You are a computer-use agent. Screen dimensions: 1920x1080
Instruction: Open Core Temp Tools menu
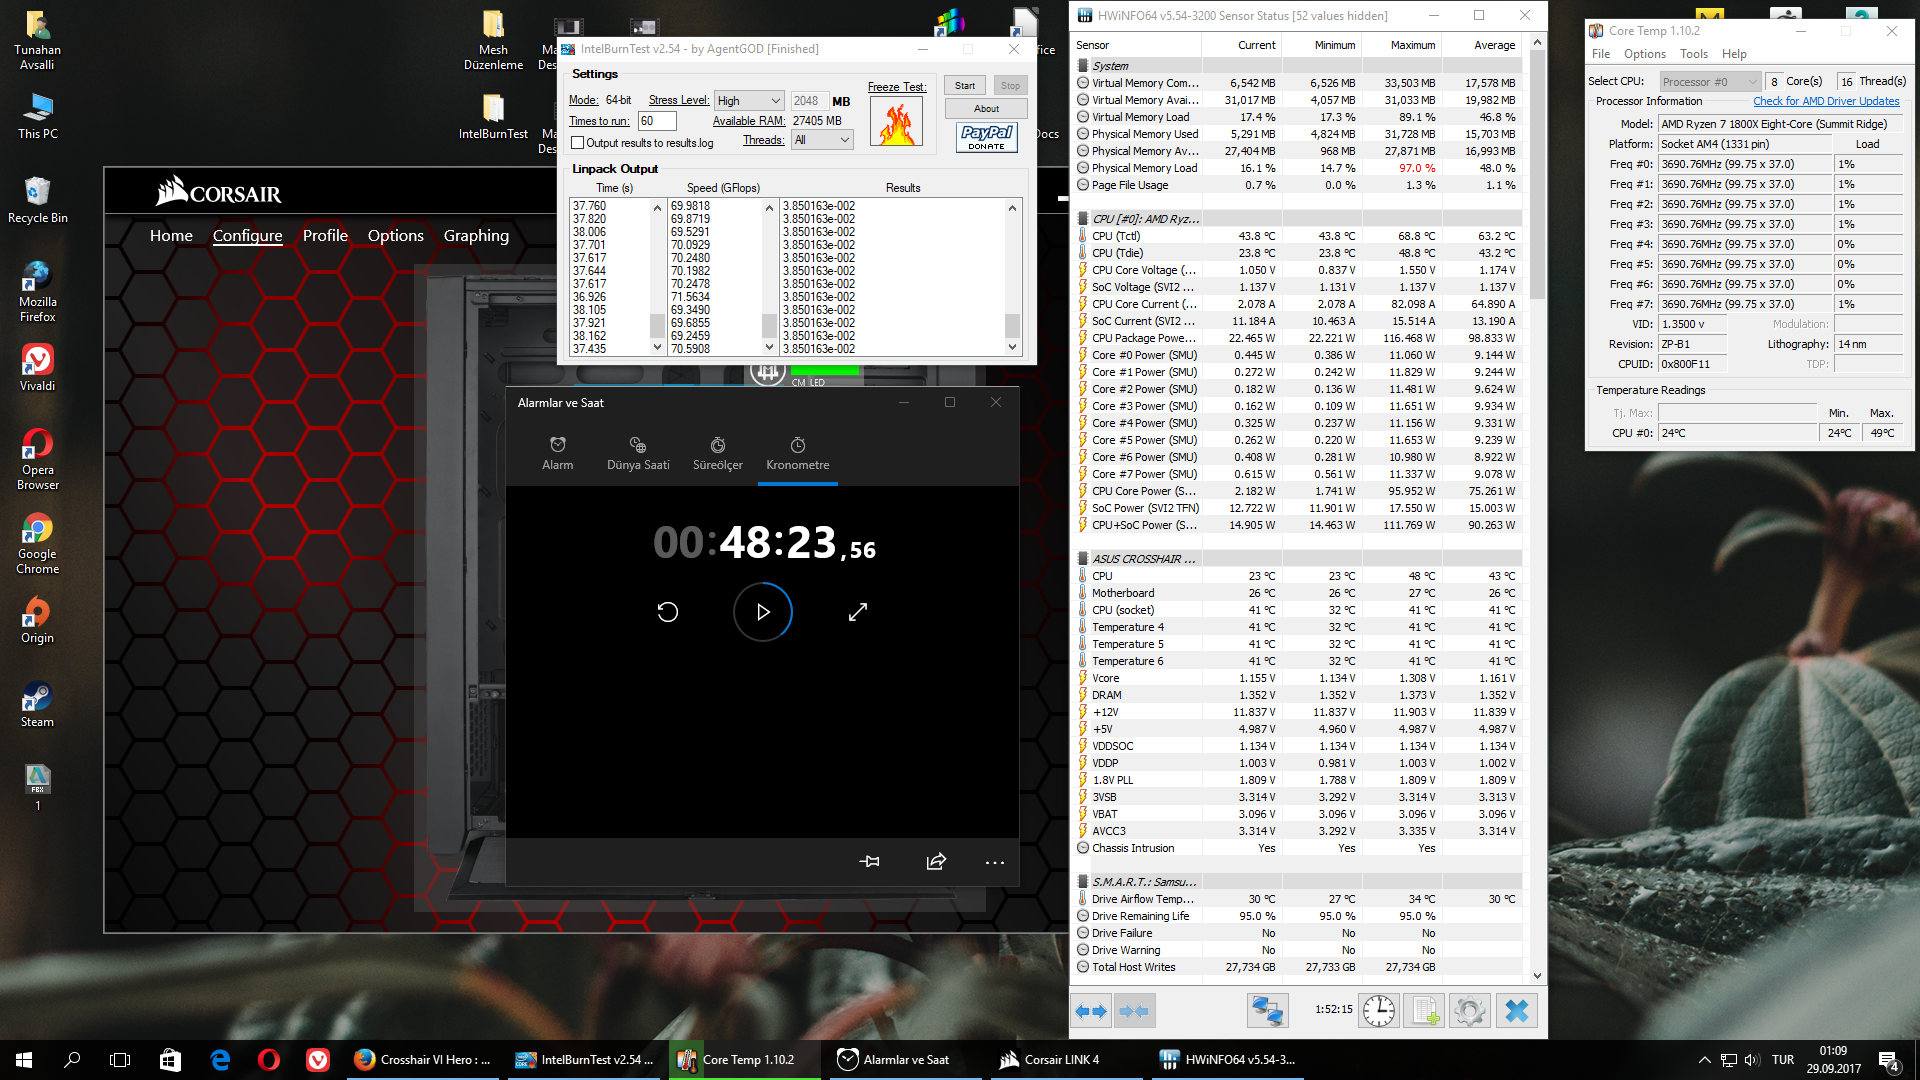click(x=1694, y=54)
